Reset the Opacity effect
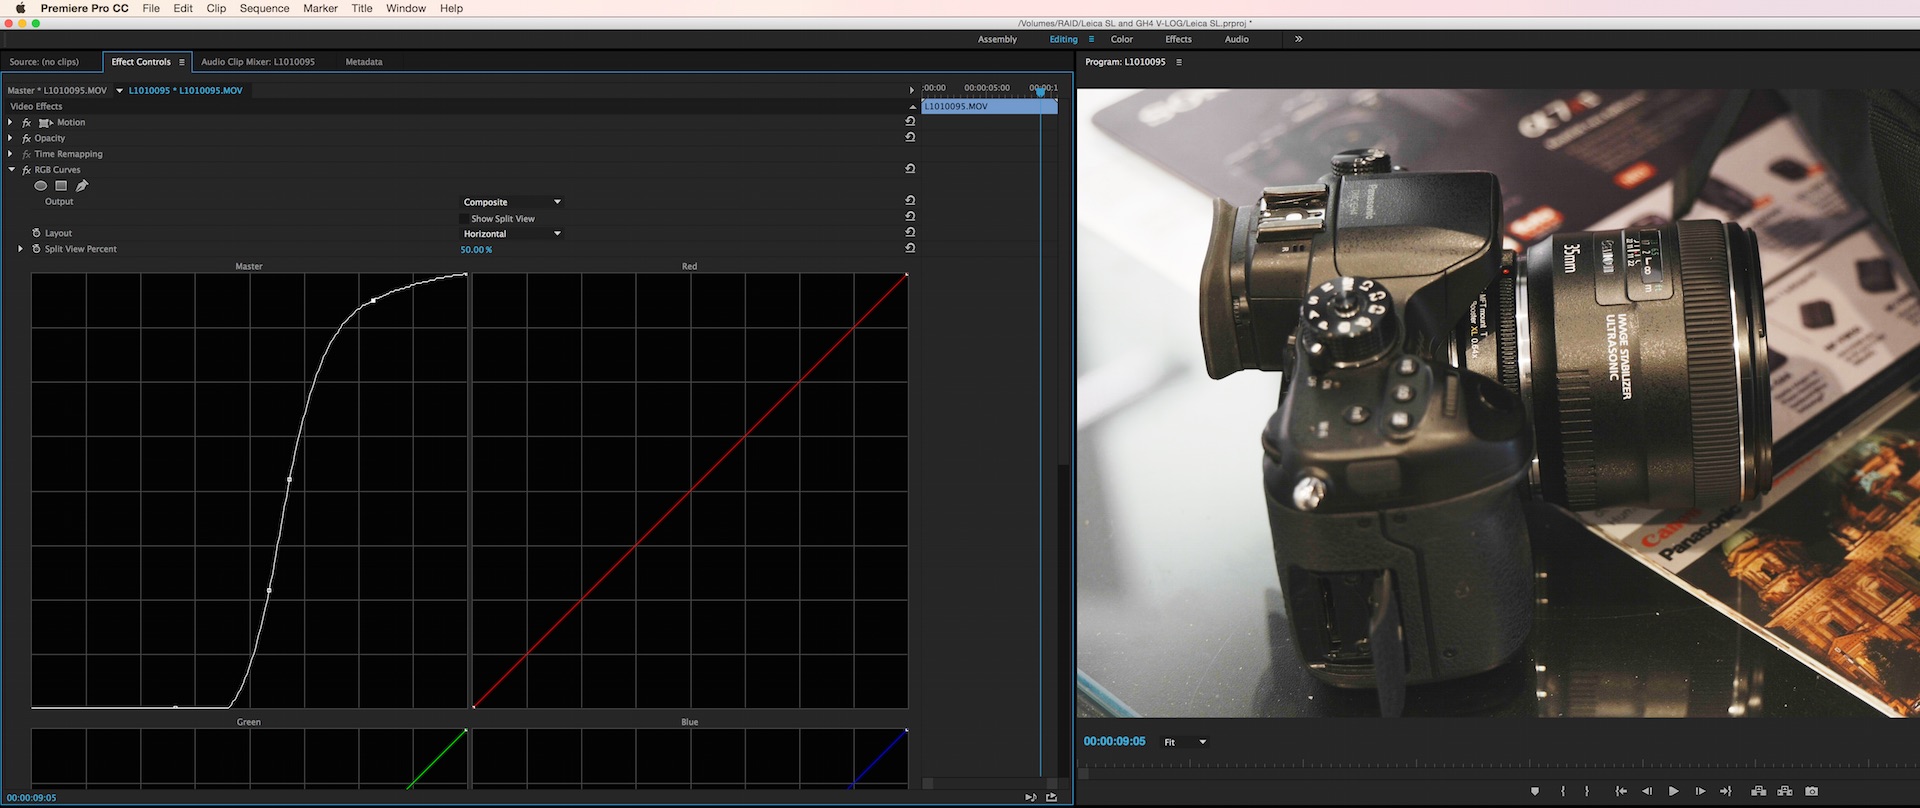Viewport: 1920px width, 808px height. (910, 138)
